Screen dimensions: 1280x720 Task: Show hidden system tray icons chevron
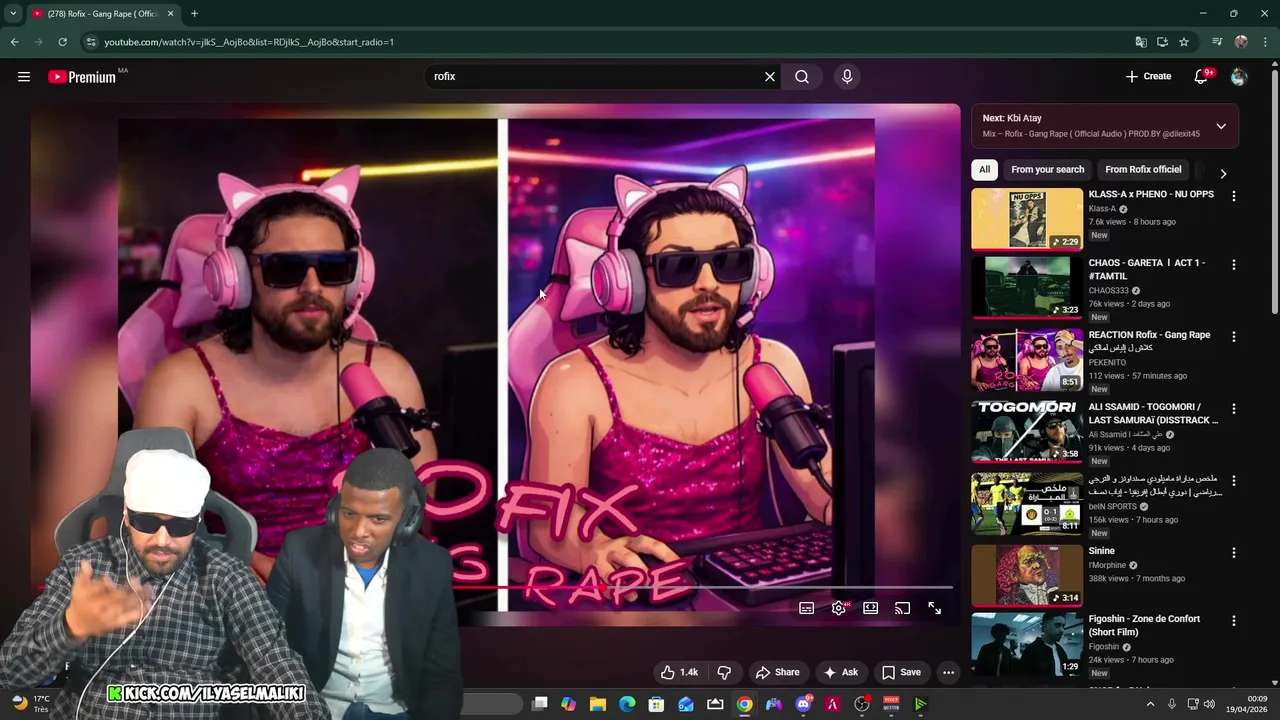(1150, 704)
